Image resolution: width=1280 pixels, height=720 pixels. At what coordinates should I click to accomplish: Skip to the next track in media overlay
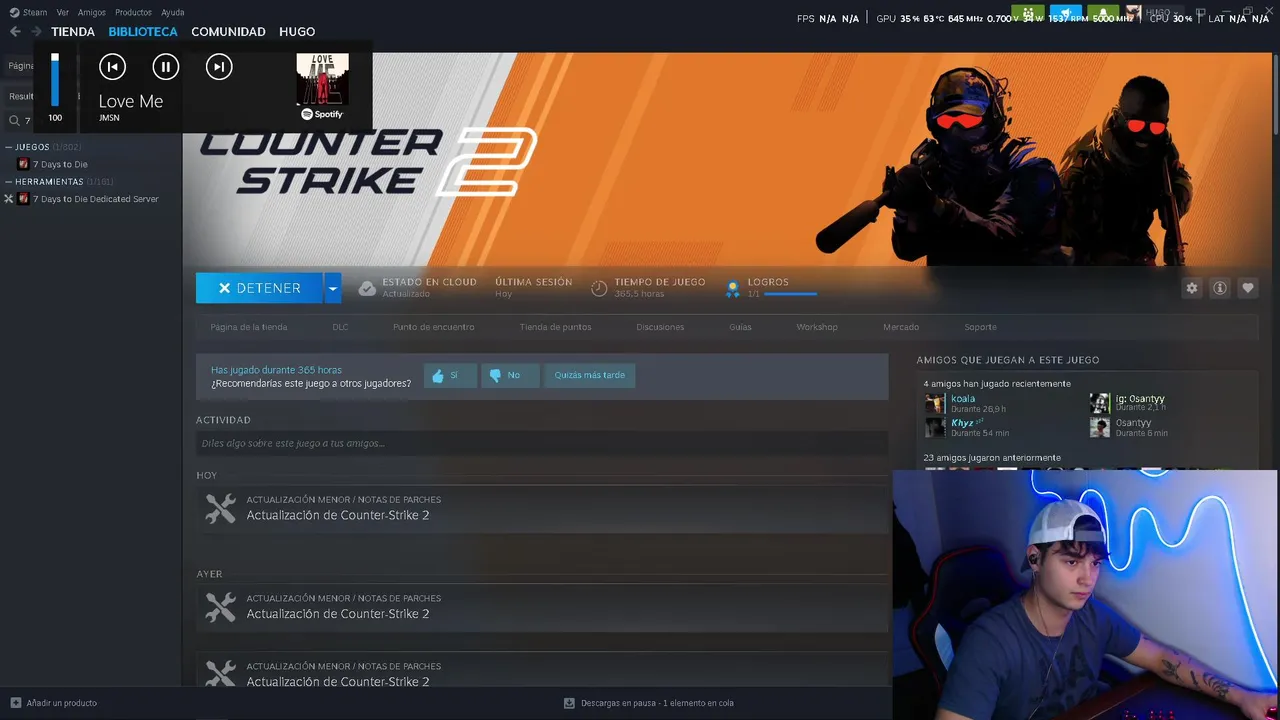click(219, 67)
